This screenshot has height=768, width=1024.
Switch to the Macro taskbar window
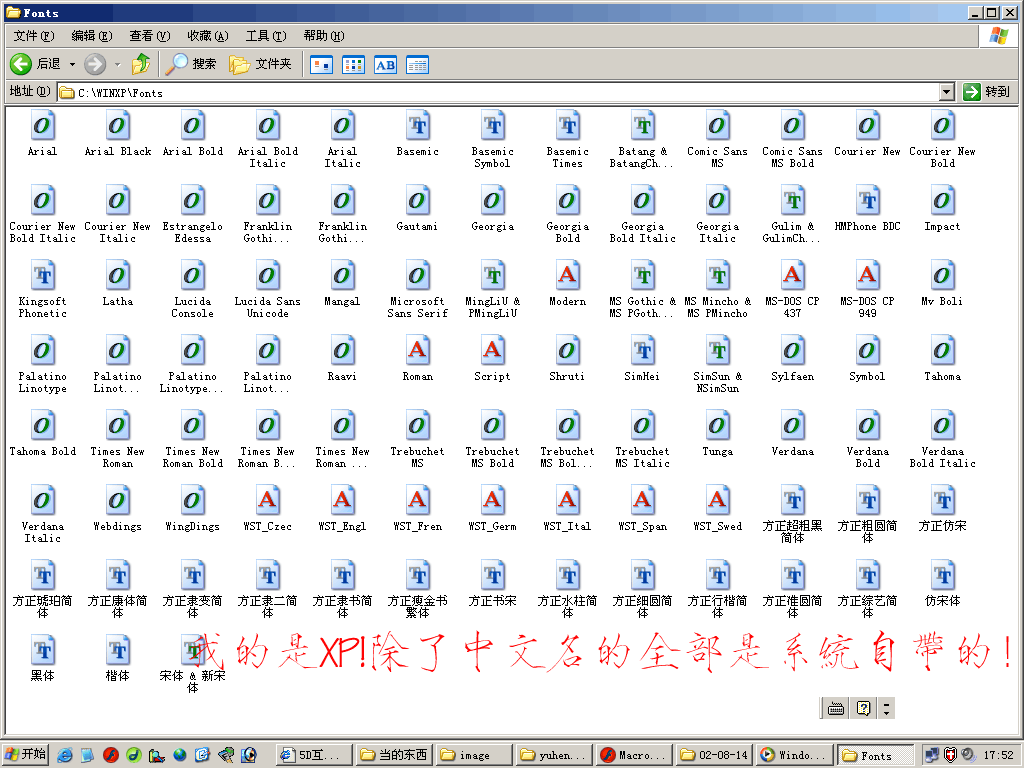click(634, 755)
